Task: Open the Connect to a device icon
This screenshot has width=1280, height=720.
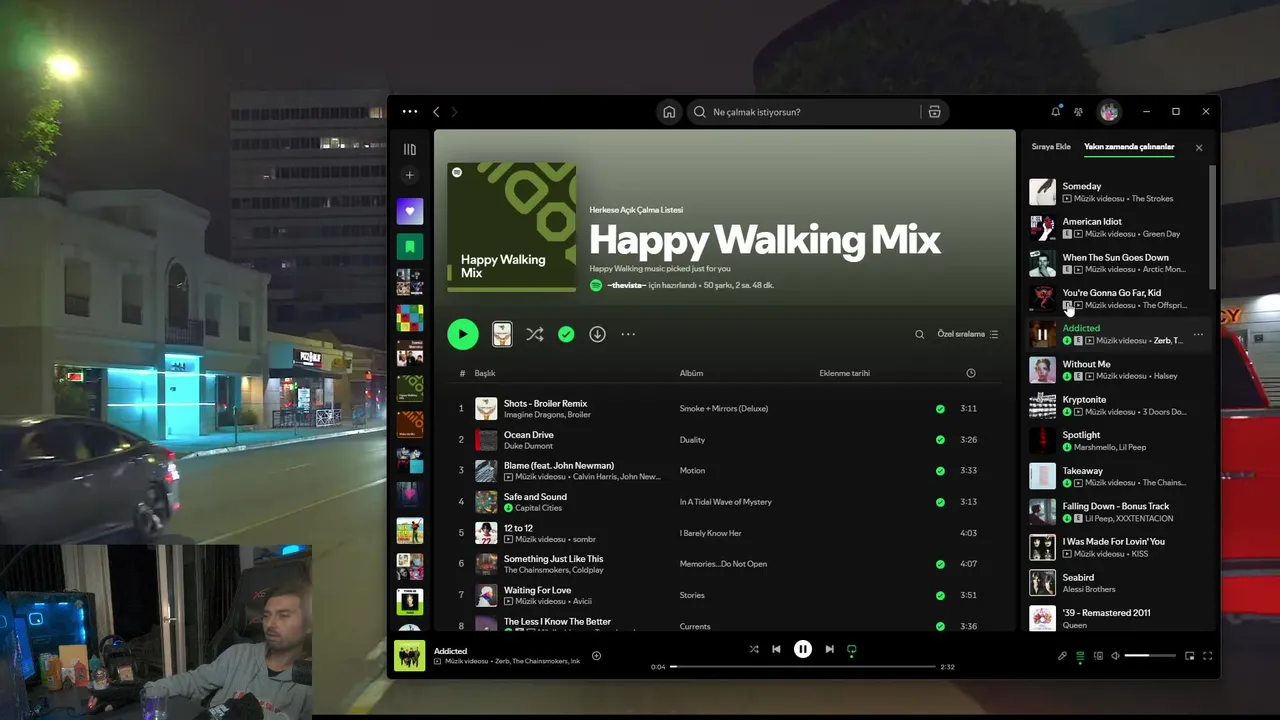Action: click(x=1098, y=656)
